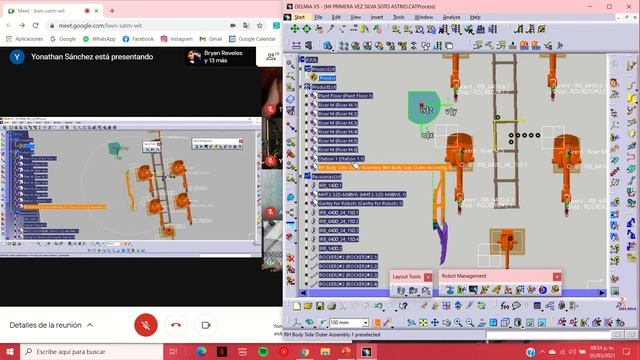Show hidden system tray icons chevron

click(542, 351)
